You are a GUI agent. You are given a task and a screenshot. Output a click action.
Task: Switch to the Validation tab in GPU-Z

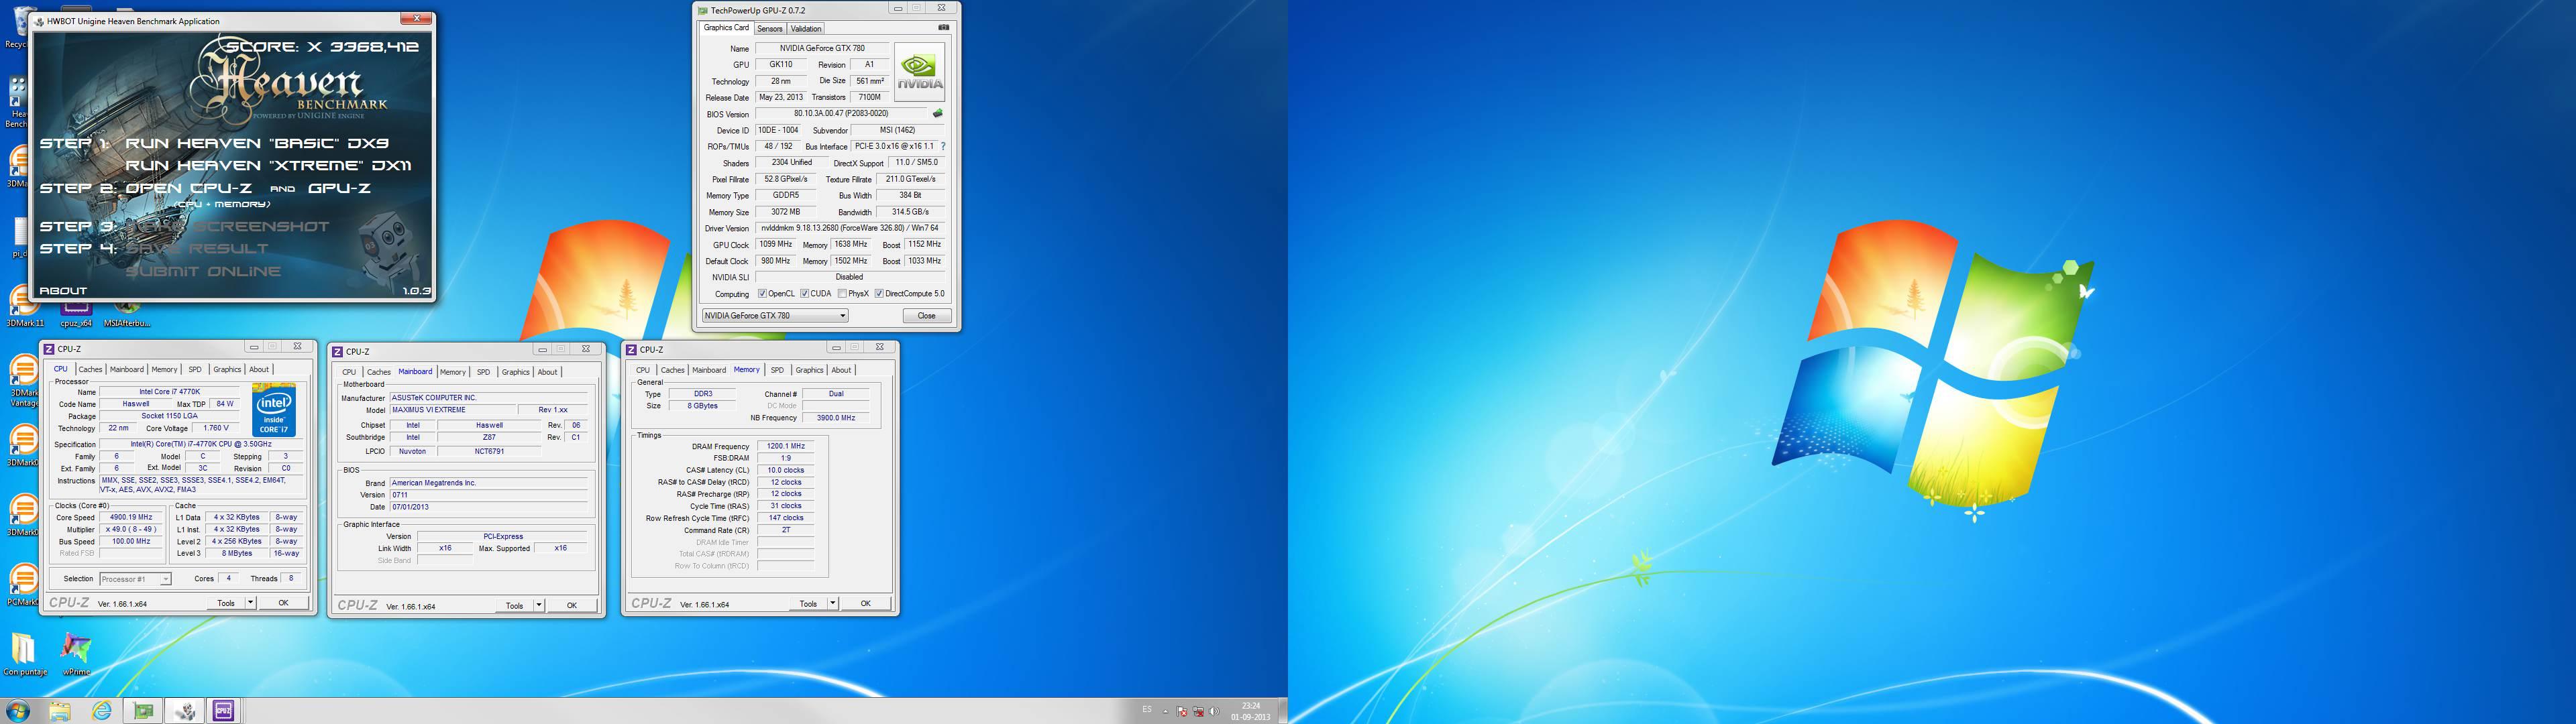coord(806,29)
